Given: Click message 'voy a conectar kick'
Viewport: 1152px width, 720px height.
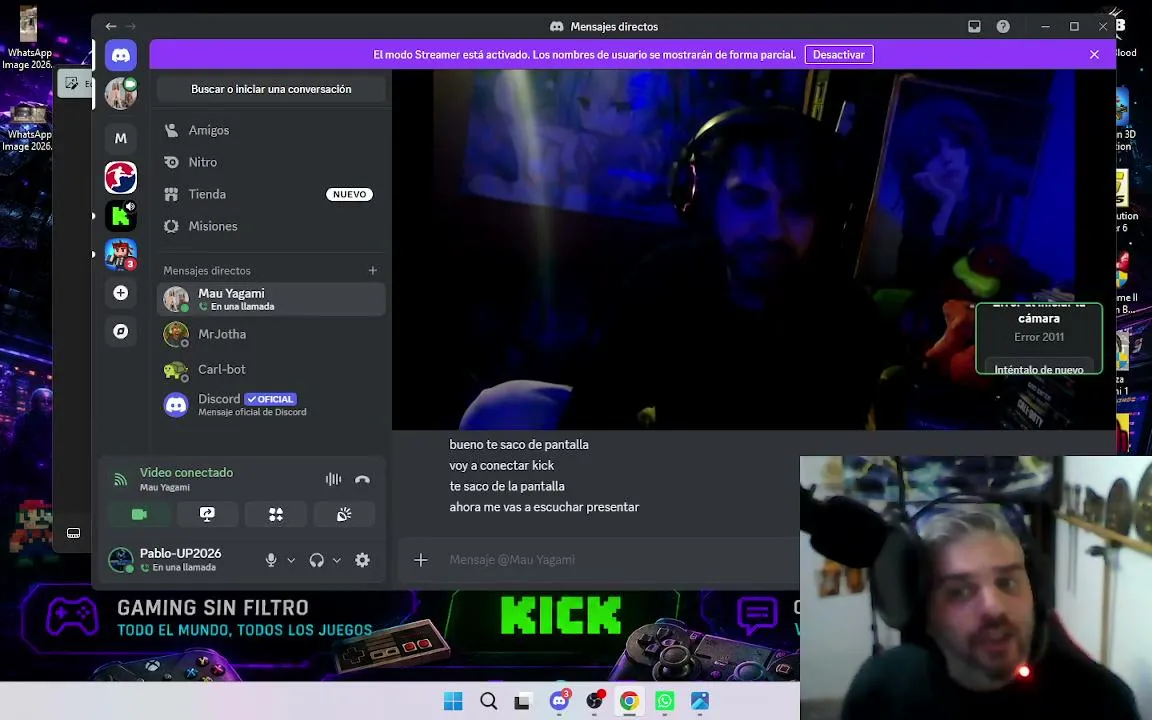Looking at the screenshot, I should coord(502,465).
